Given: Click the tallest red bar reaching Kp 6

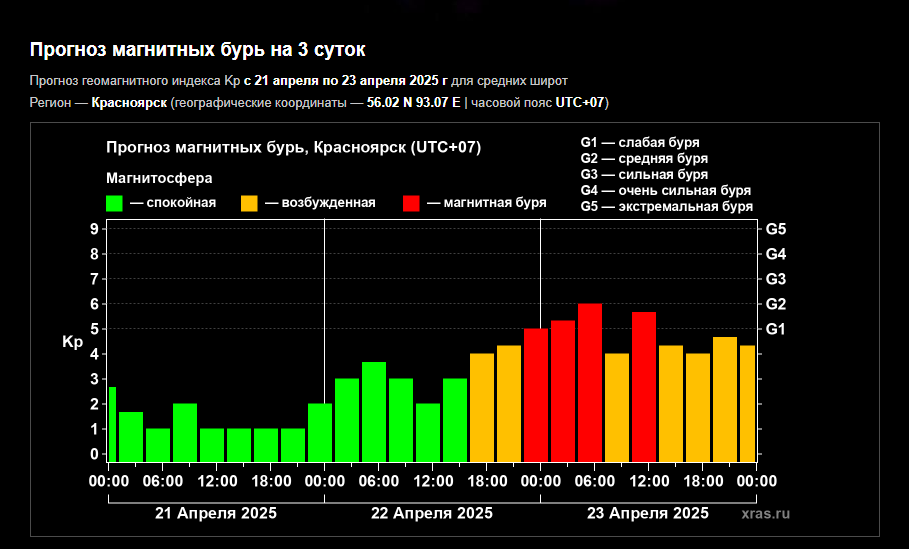Looking at the screenshot, I should pos(590,383).
